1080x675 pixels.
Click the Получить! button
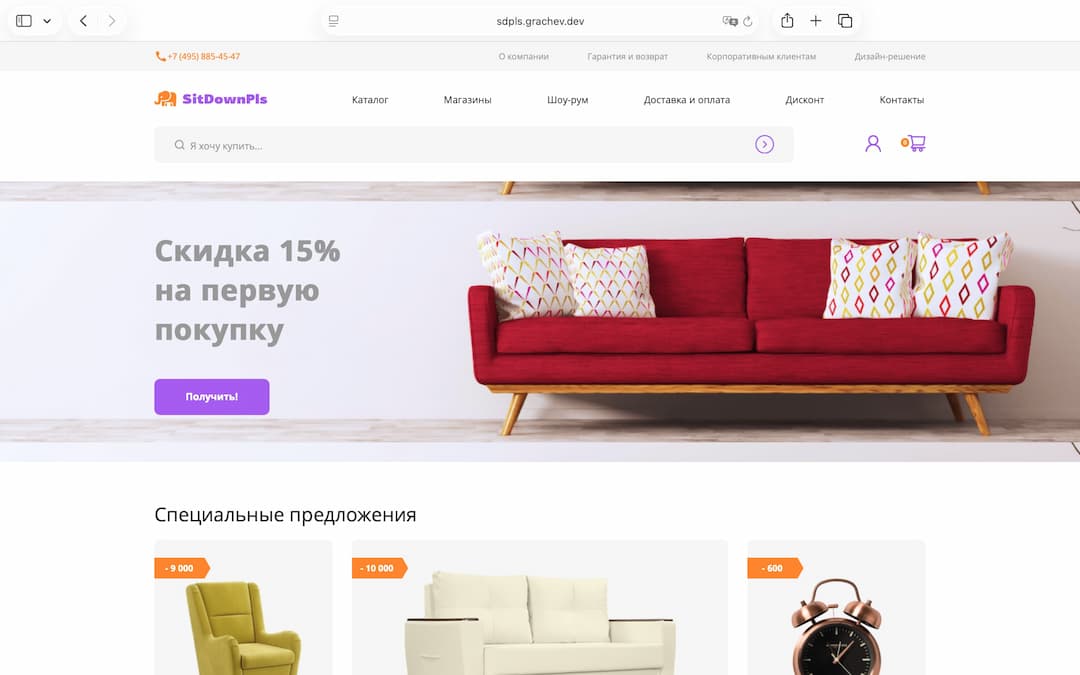click(211, 397)
